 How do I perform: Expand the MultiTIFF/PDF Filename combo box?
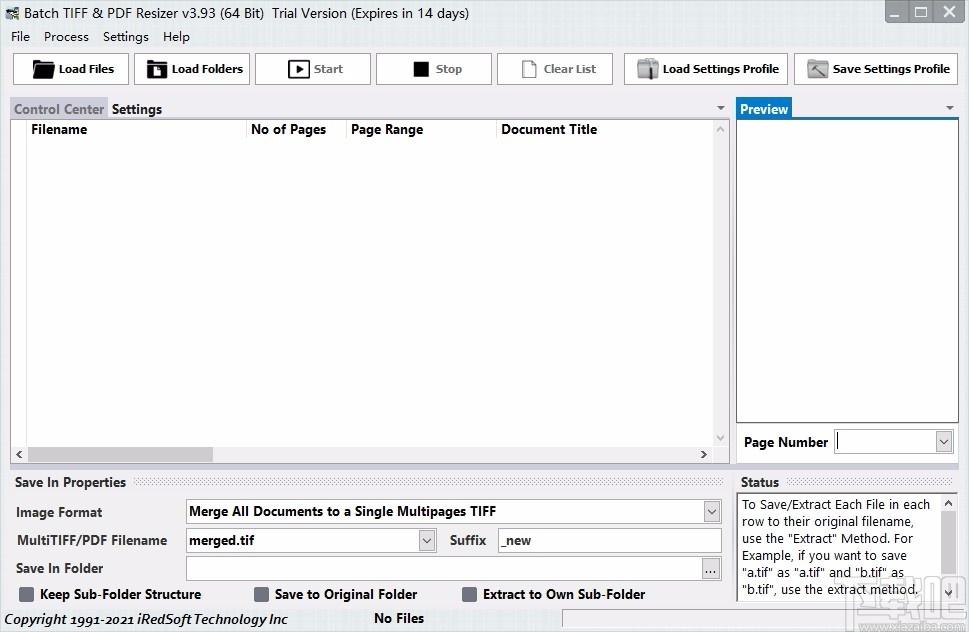(x=427, y=541)
